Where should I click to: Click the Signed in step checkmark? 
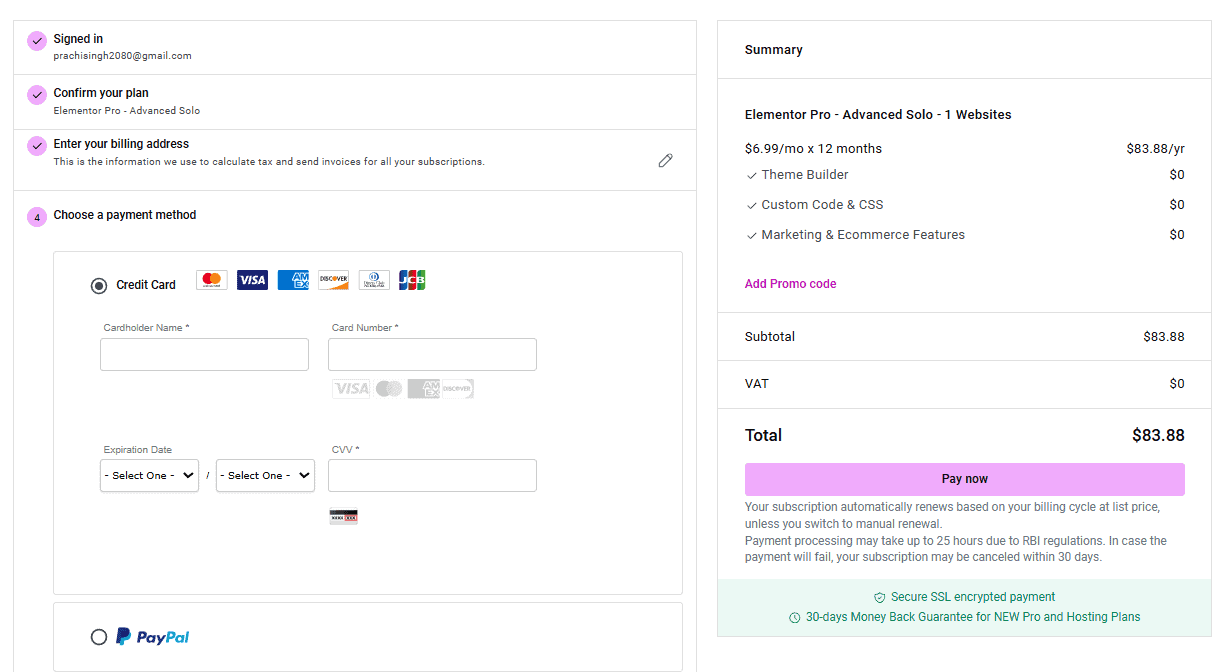point(37,41)
